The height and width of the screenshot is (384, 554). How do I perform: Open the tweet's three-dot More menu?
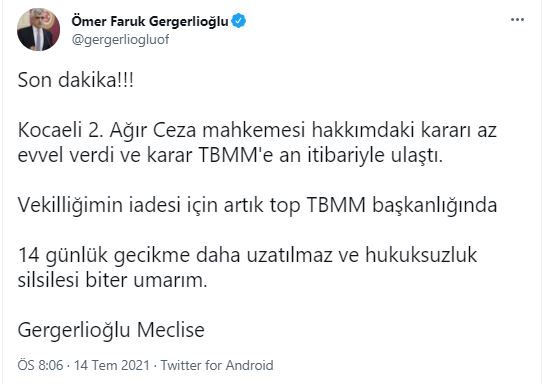517,20
